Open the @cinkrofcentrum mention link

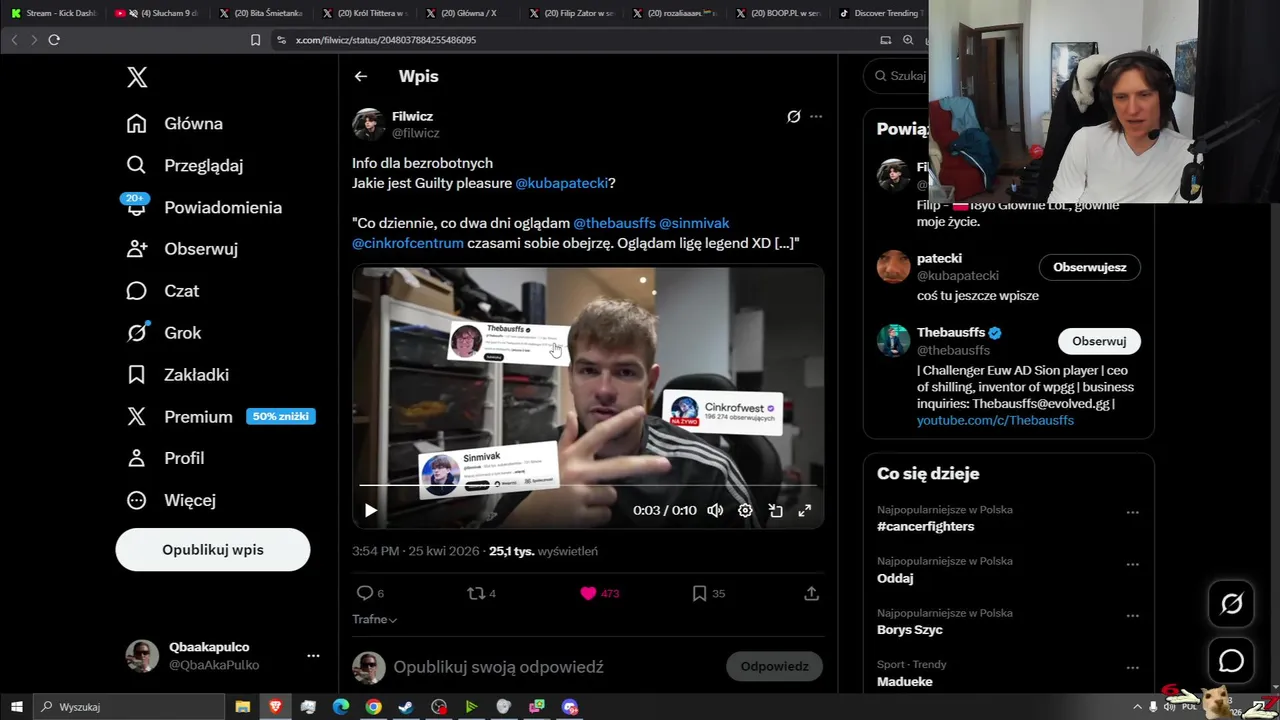(408, 243)
